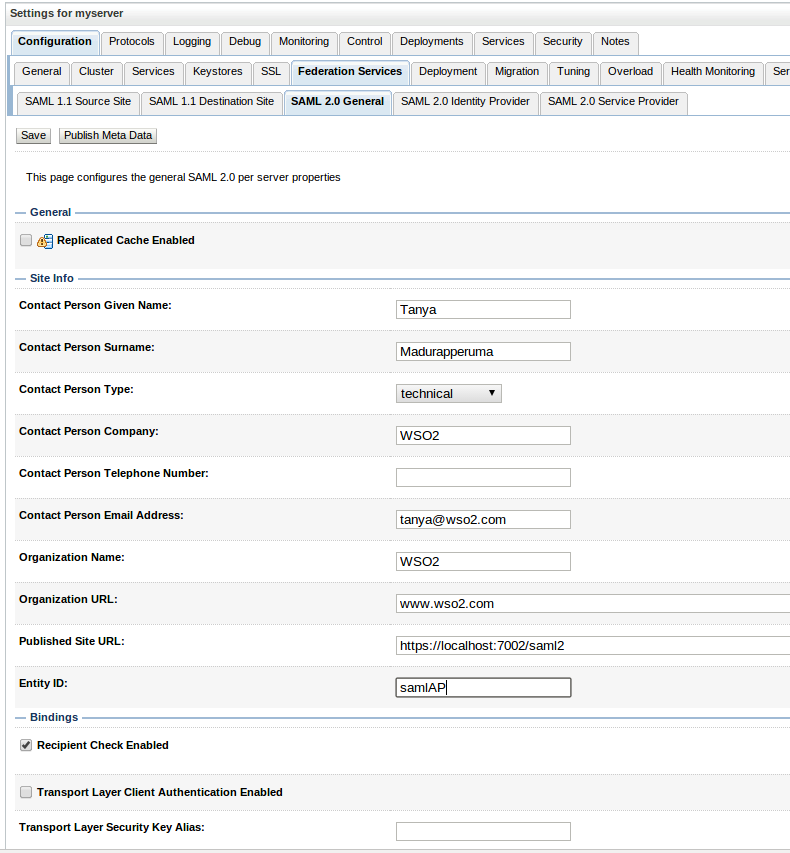Switch to SSL subtab
Image resolution: width=790 pixels, height=853 pixels.
270,72
